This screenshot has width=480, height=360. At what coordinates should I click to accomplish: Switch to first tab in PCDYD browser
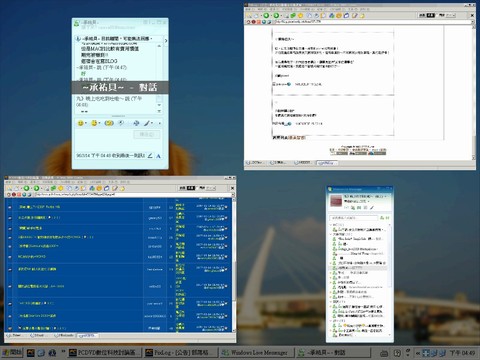[15, 336]
